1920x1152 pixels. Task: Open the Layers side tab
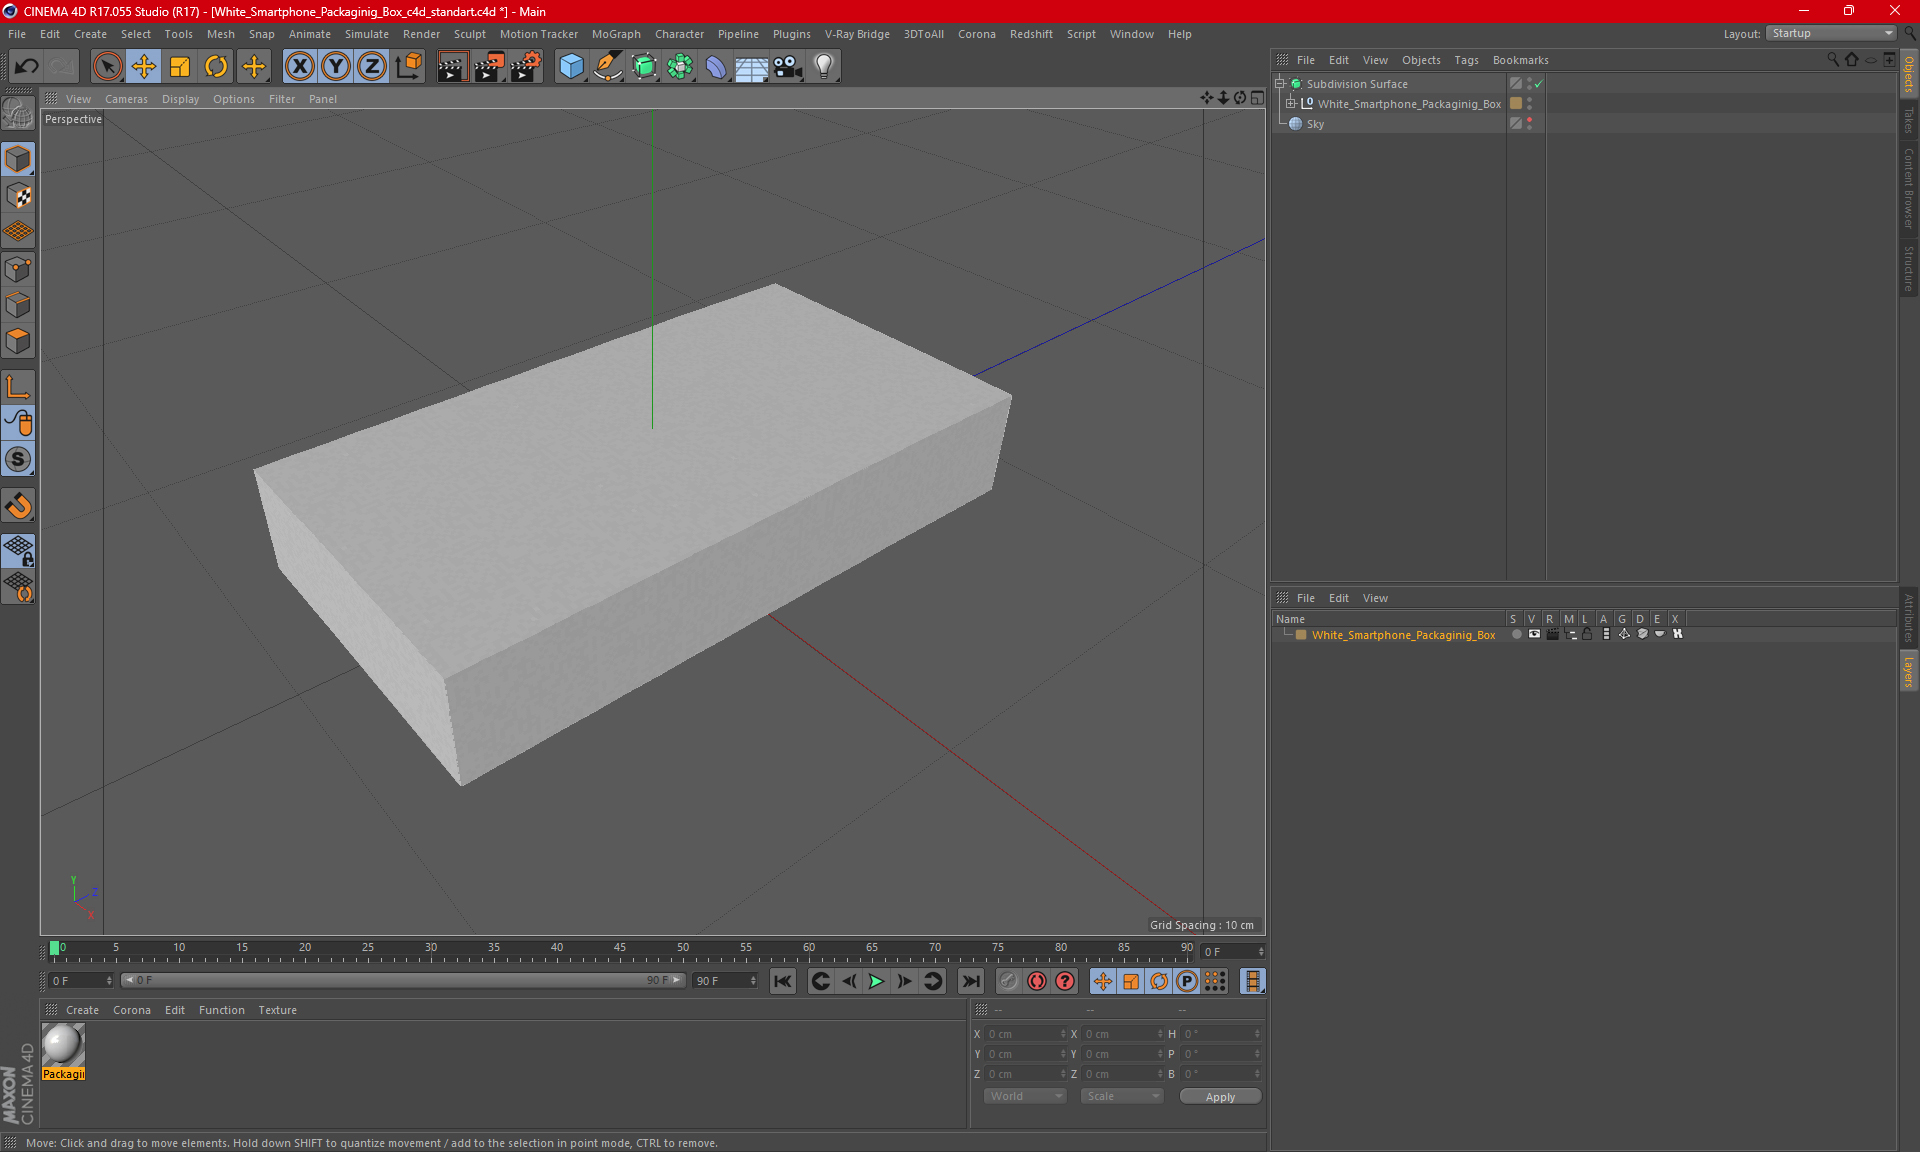tap(1909, 671)
